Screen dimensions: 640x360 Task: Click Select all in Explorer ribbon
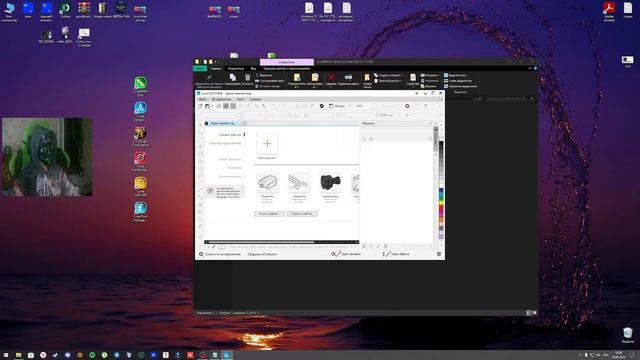[x=455, y=76]
